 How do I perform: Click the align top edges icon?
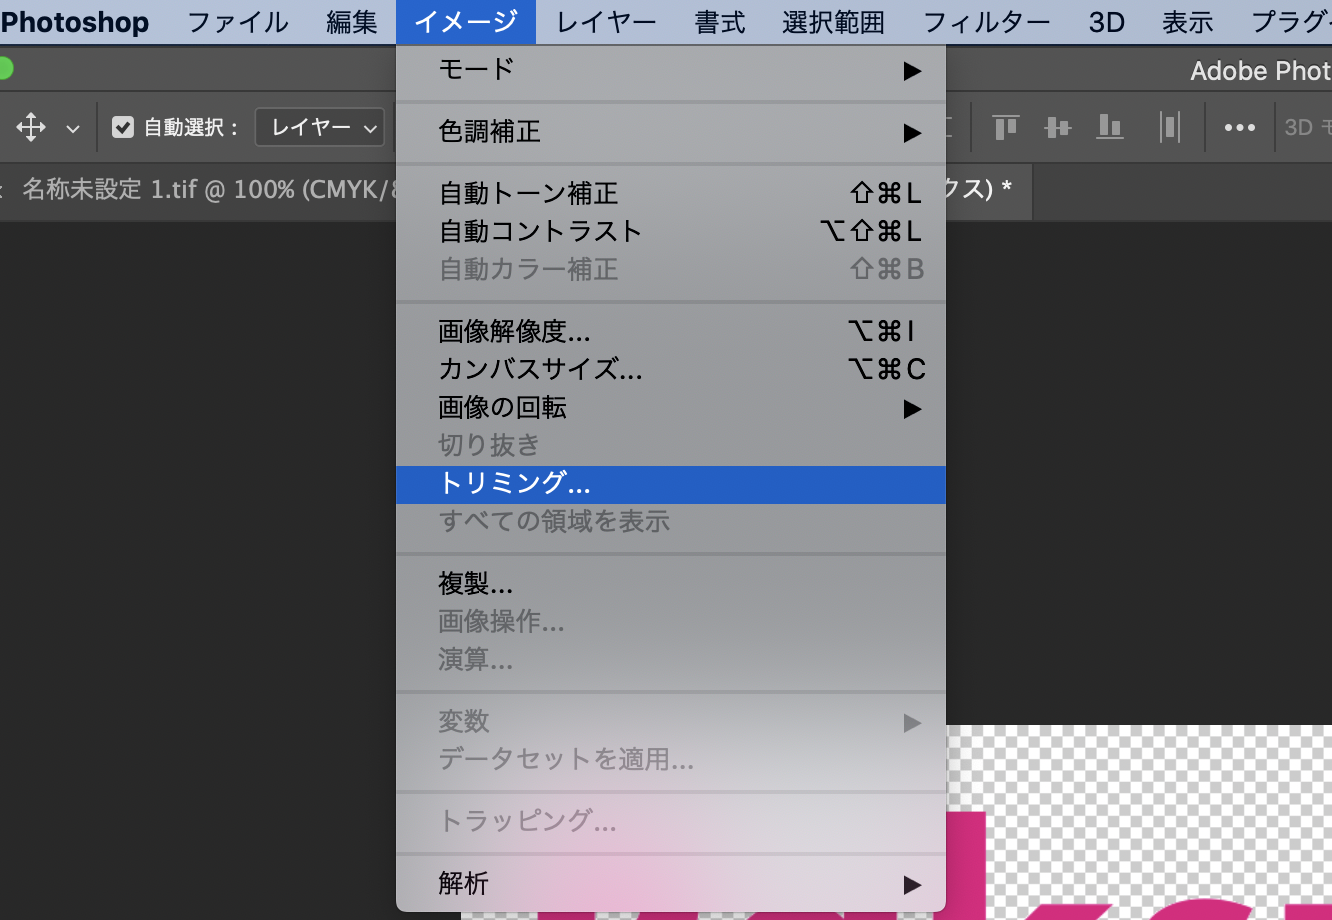coord(1005,127)
